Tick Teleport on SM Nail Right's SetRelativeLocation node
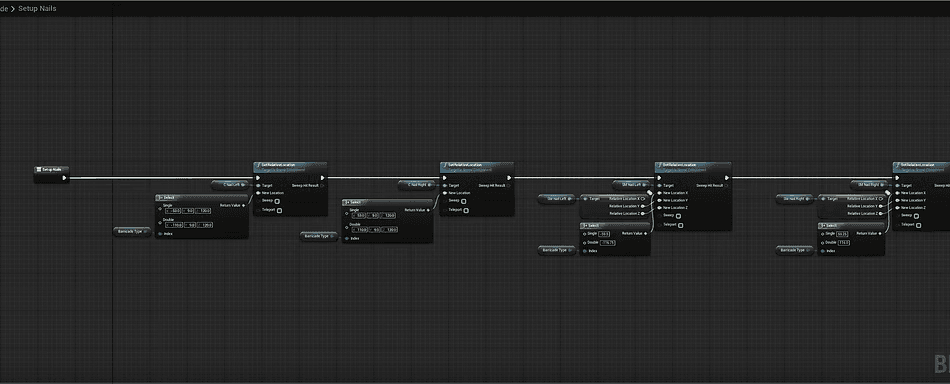Screen dimensions: 950x384 (x=918, y=225)
